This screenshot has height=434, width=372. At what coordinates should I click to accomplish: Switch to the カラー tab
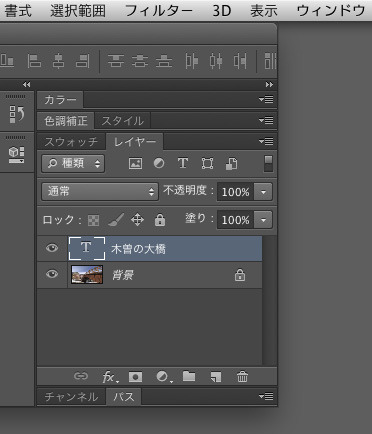click(60, 100)
